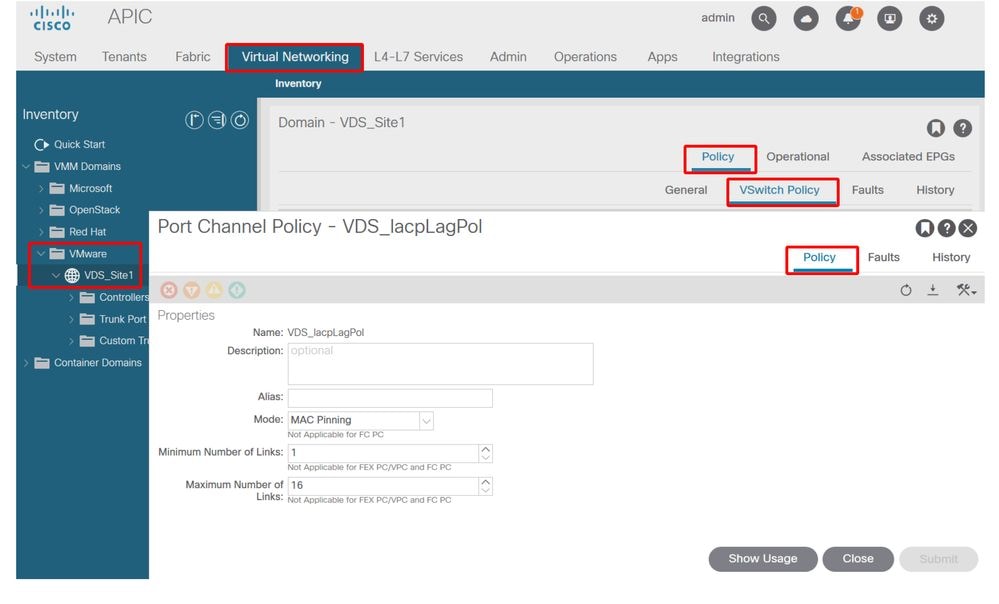Click the monitor display icon in header

889,18
